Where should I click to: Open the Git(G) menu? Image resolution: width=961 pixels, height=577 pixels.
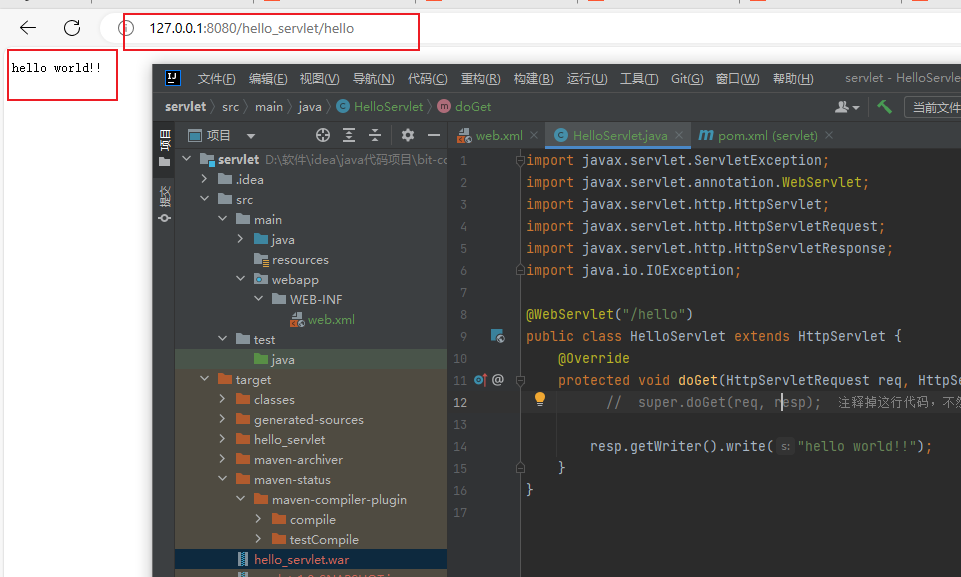tap(687, 79)
